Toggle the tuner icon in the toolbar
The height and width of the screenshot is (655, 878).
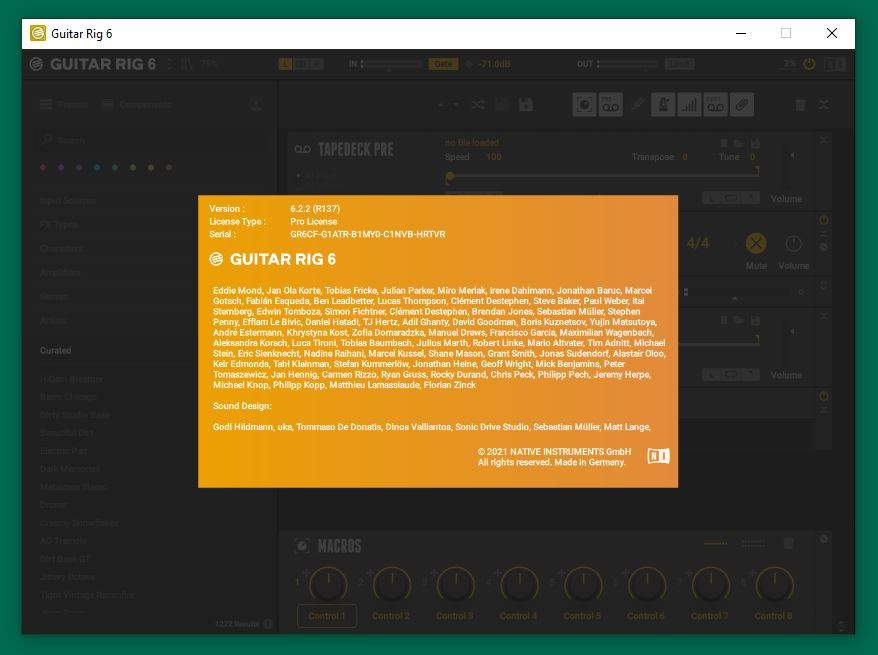[637, 105]
